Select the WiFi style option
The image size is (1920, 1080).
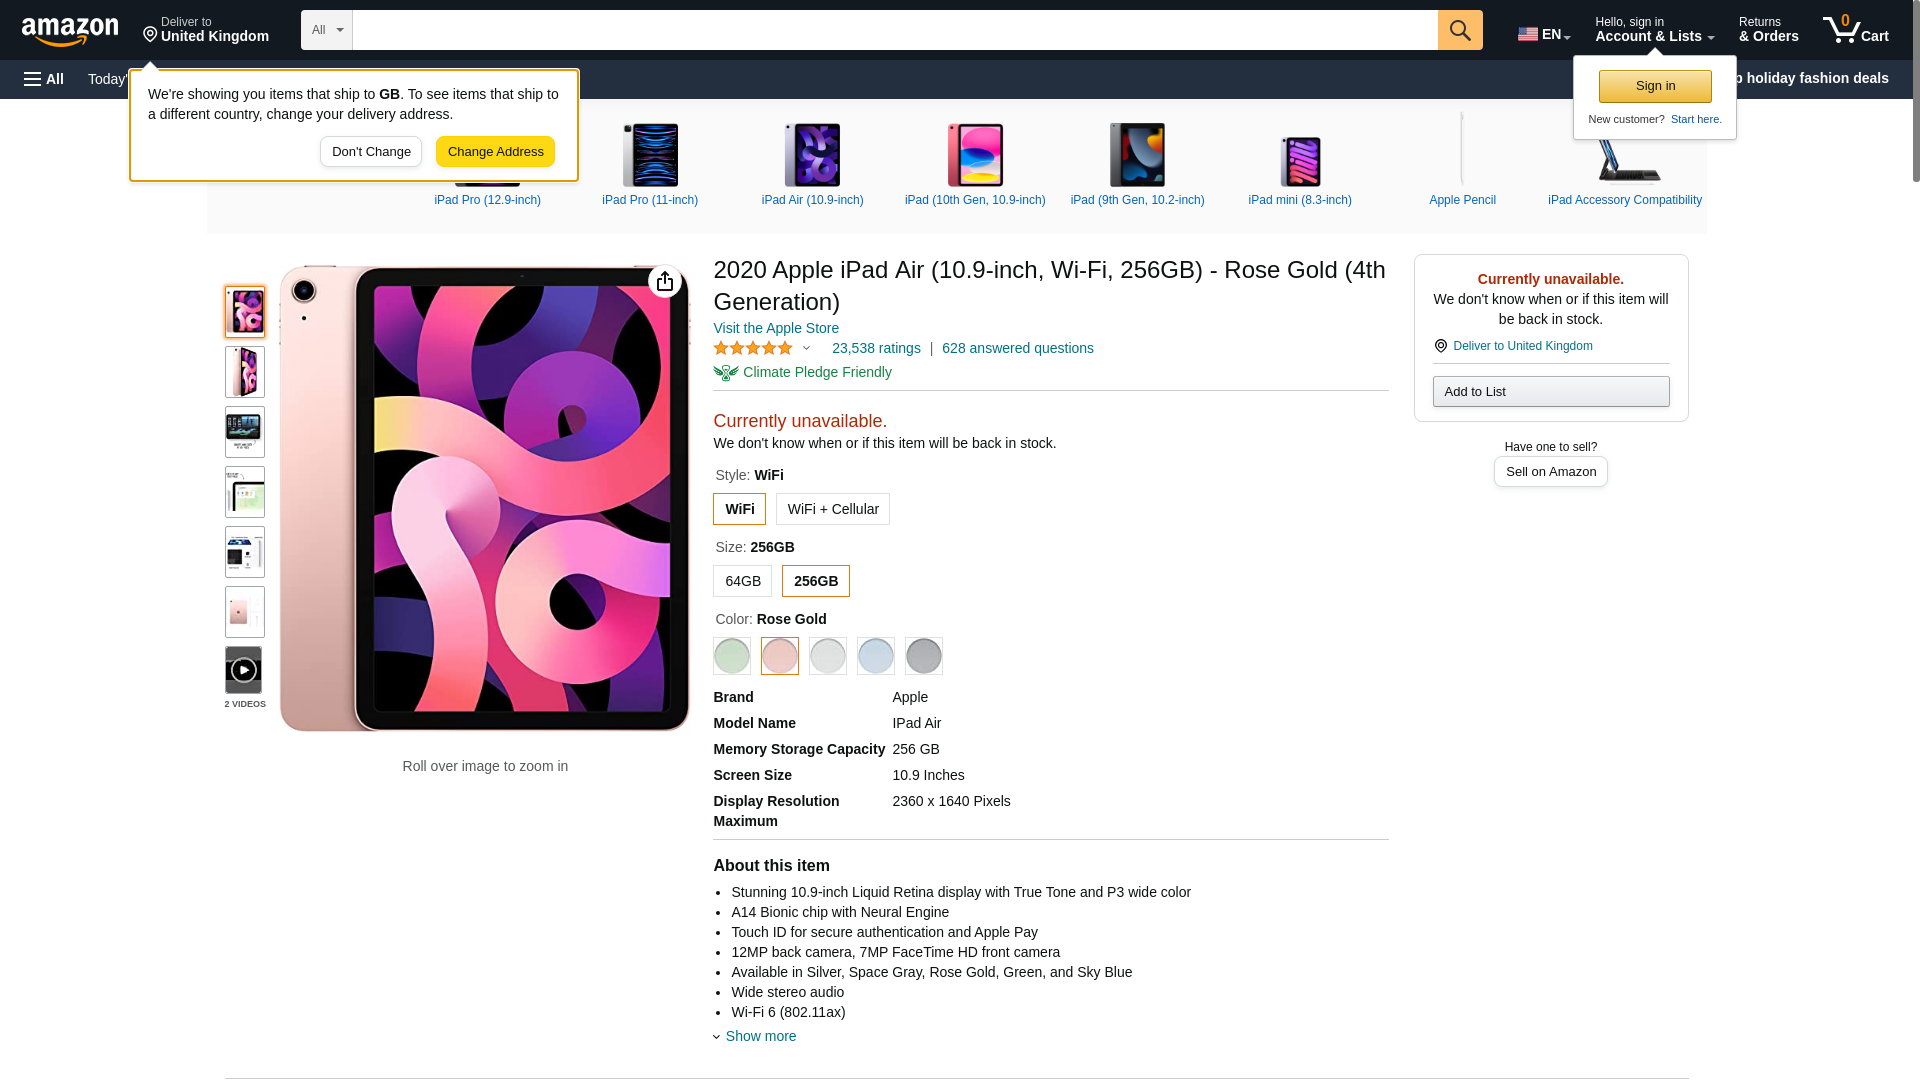pos(739,509)
